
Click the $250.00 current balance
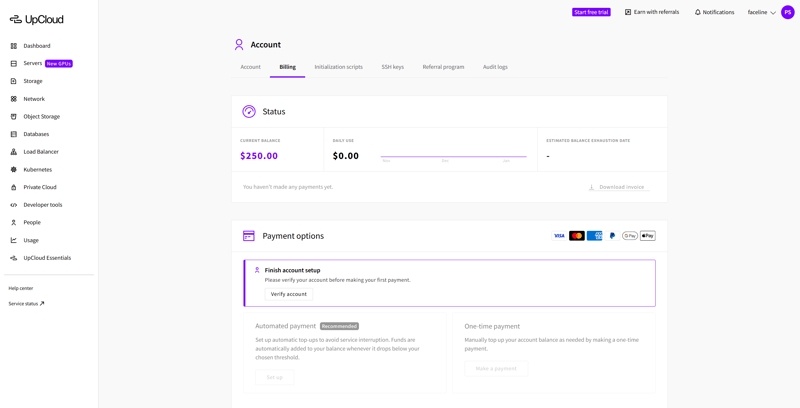[x=259, y=156]
